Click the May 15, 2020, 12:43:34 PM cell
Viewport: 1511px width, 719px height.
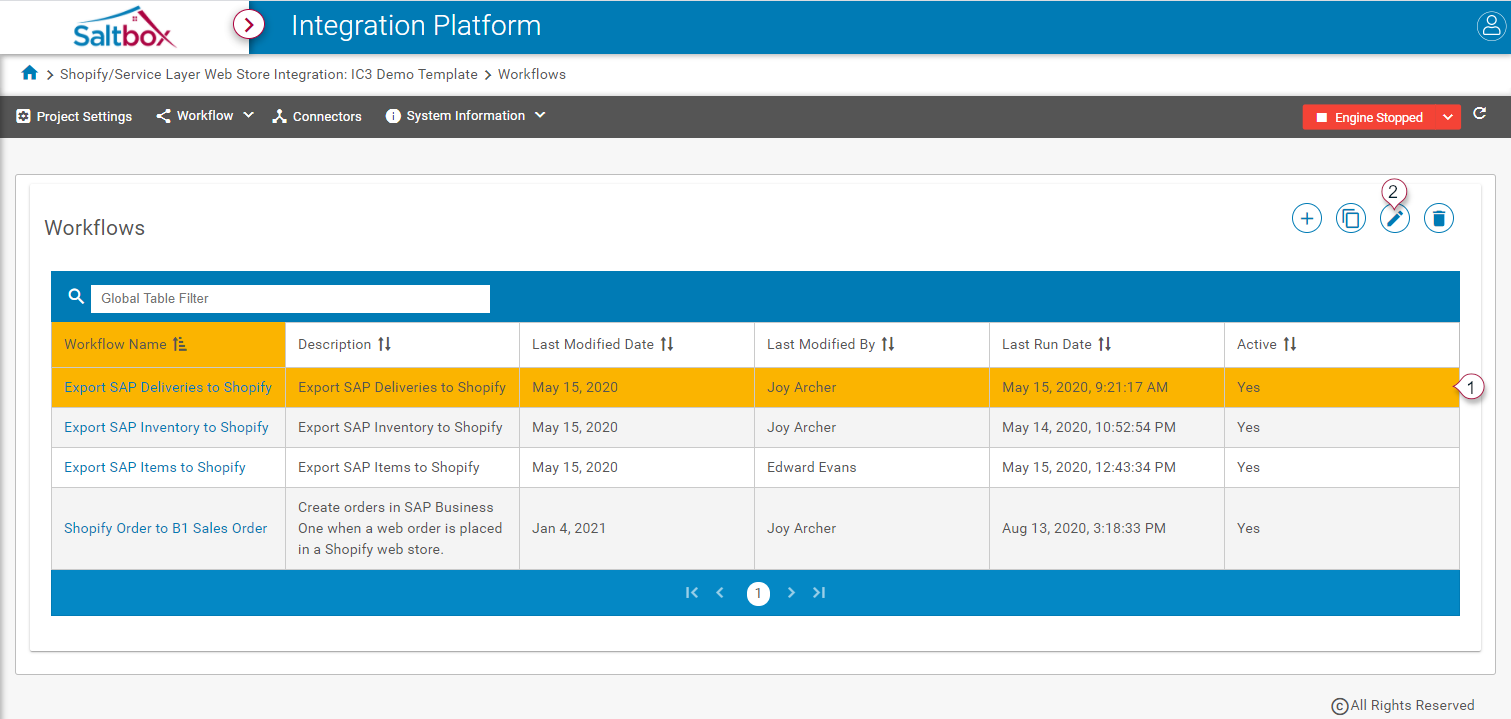1107,467
